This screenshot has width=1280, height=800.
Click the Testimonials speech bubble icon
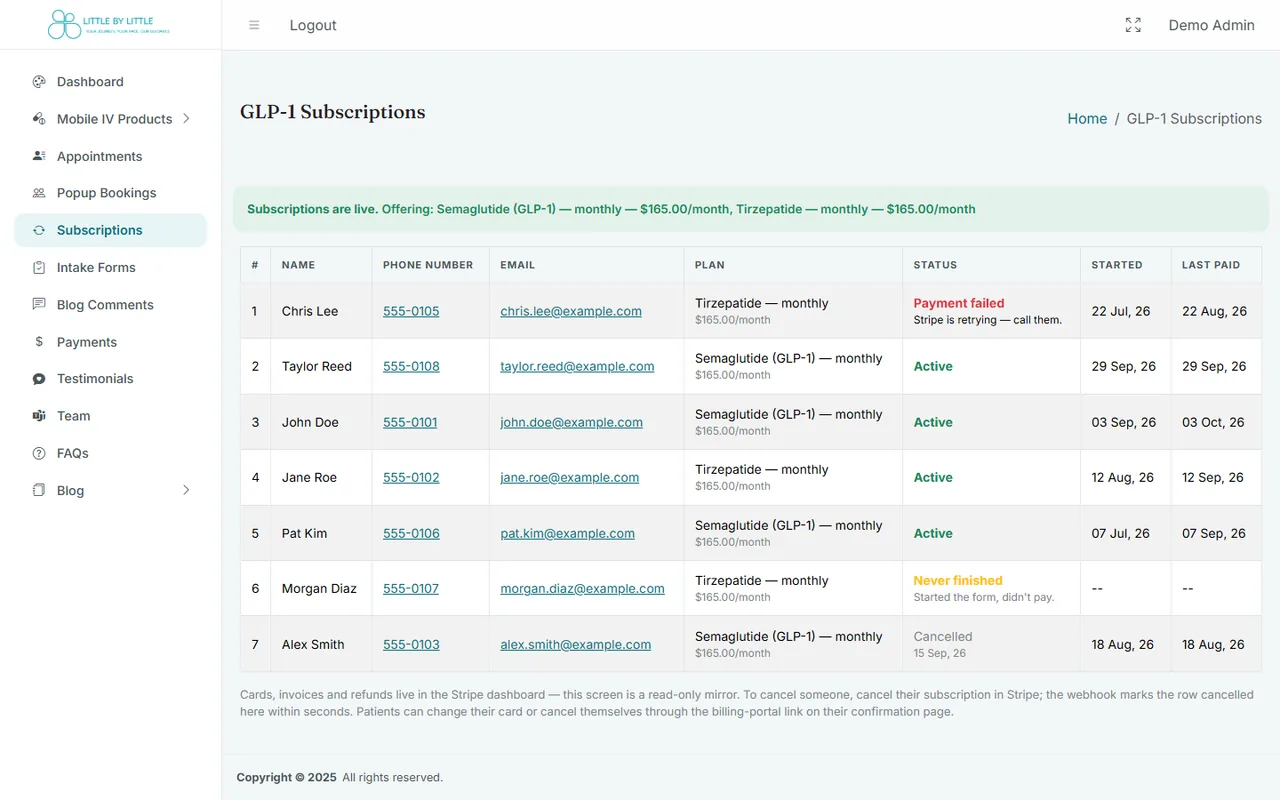(x=39, y=379)
